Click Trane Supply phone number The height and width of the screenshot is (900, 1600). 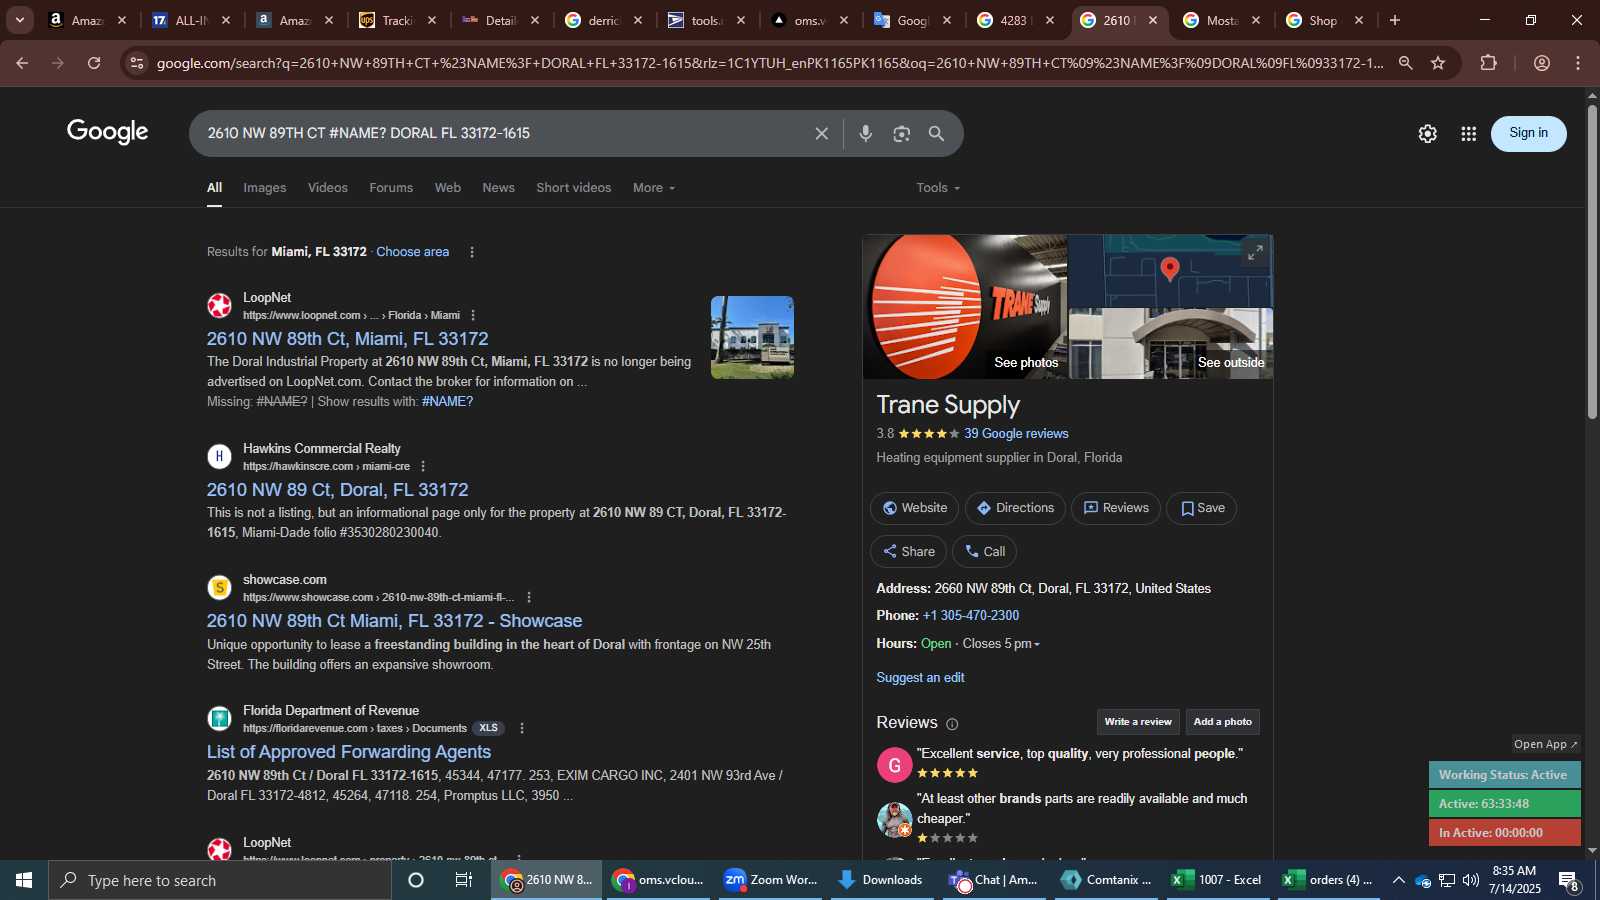(970, 616)
